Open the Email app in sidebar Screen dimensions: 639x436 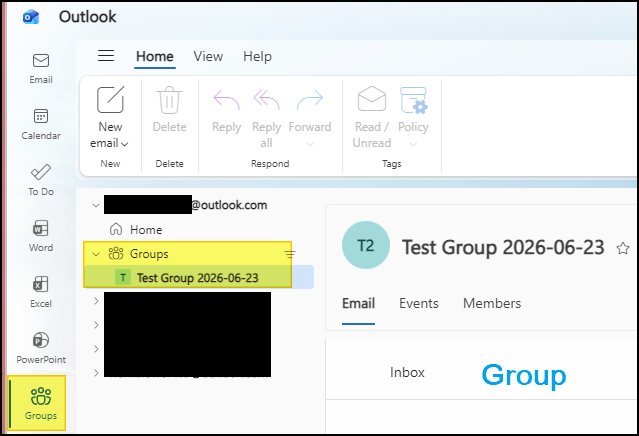(x=41, y=68)
